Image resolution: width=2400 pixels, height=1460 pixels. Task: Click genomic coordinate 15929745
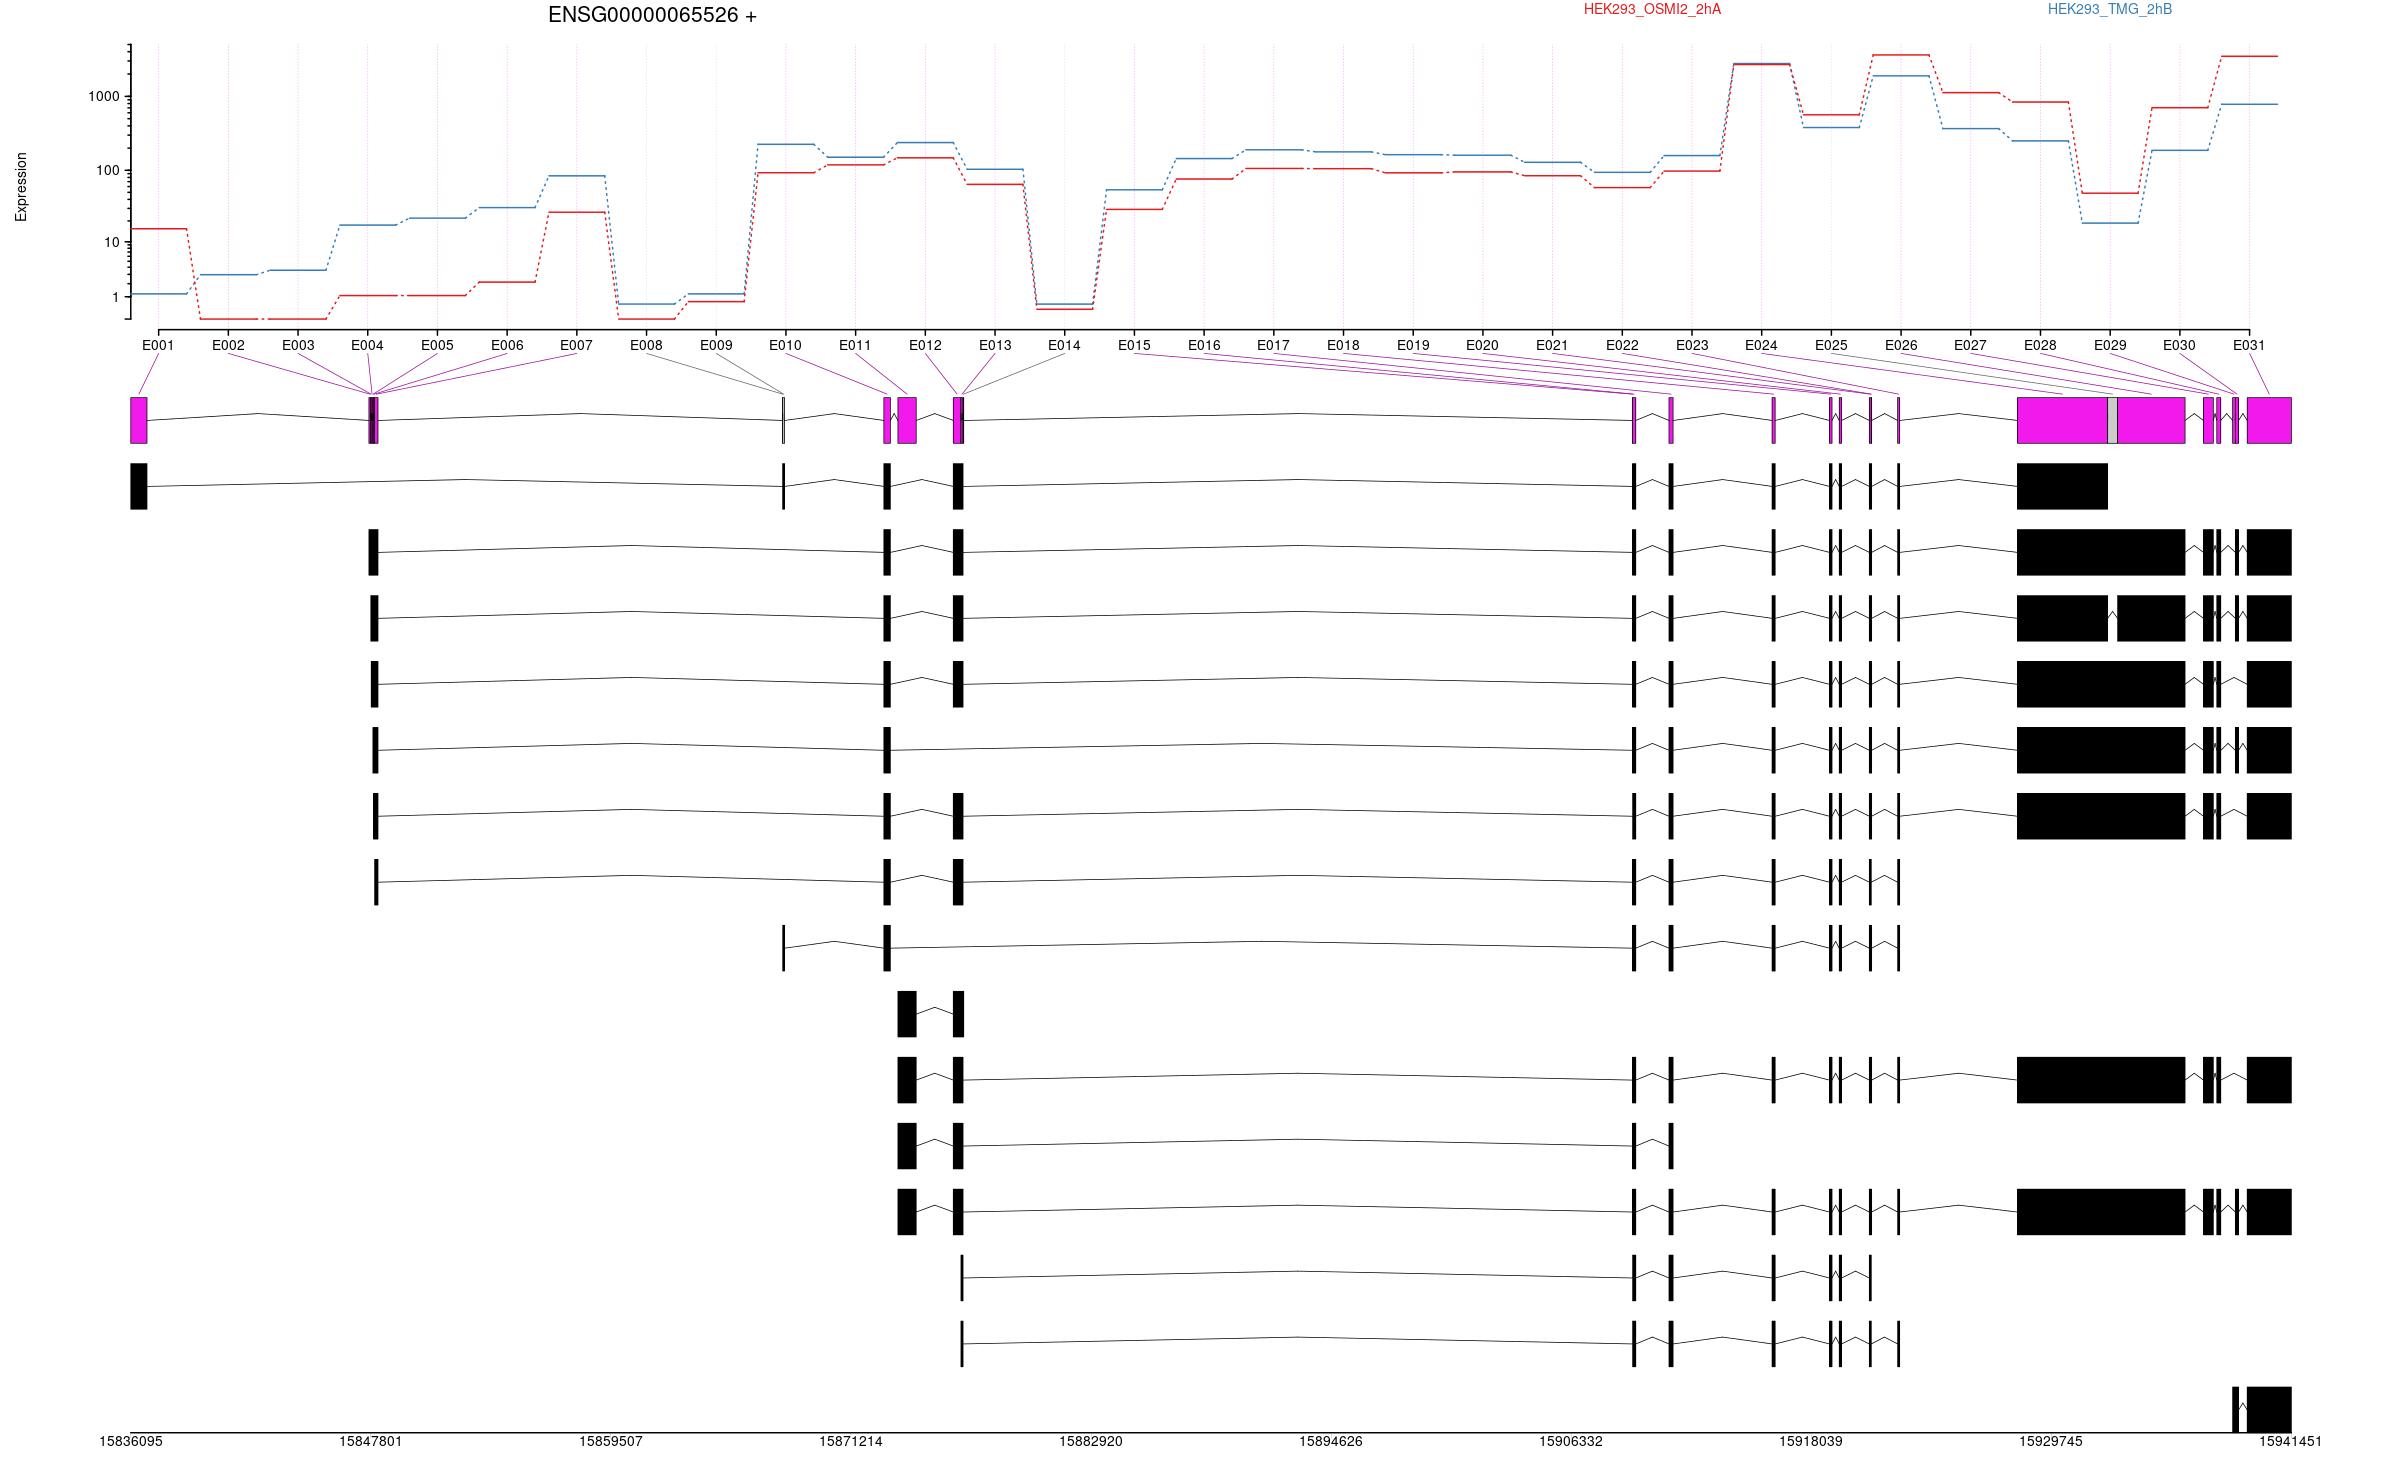click(x=2051, y=1441)
